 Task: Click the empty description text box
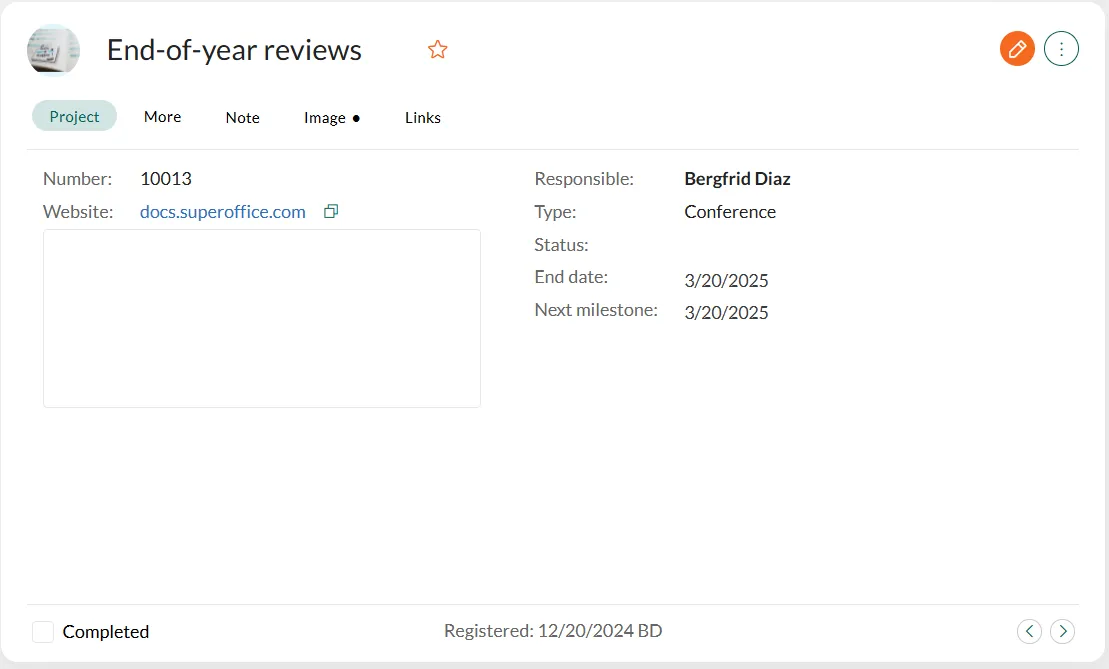click(x=261, y=318)
